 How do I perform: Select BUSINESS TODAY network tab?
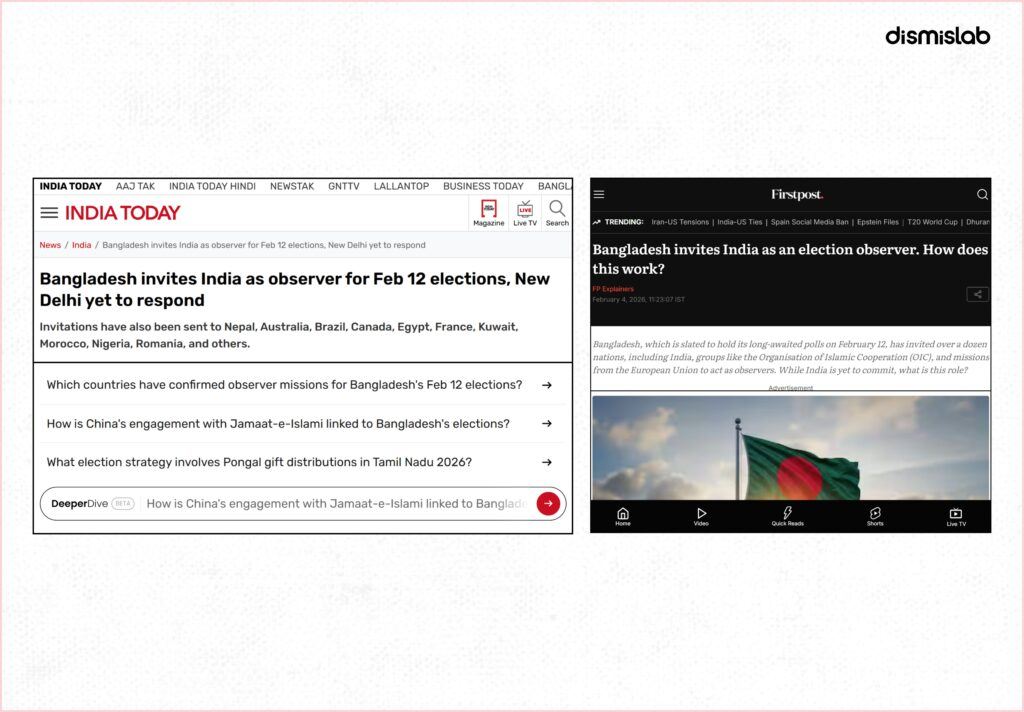[483, 186]
